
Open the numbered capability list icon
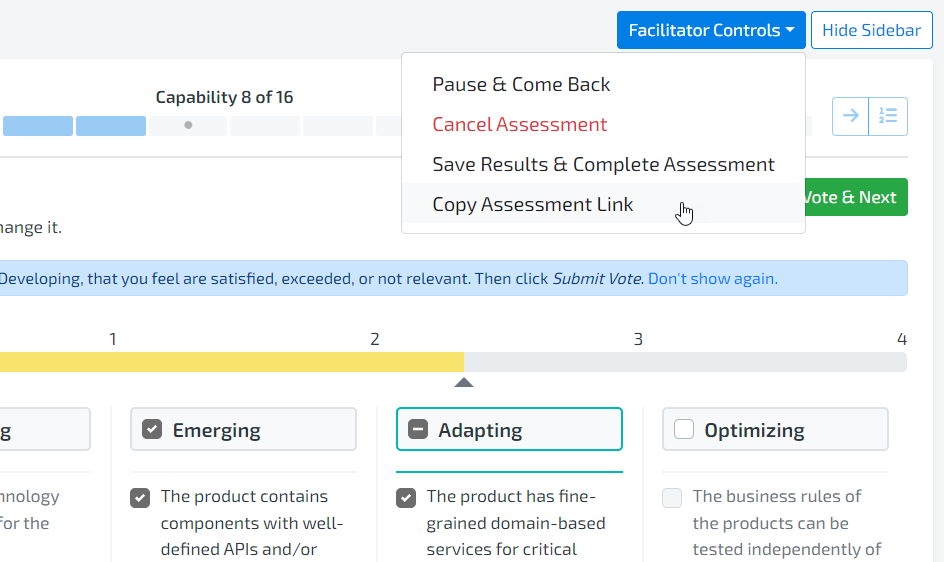888,116
